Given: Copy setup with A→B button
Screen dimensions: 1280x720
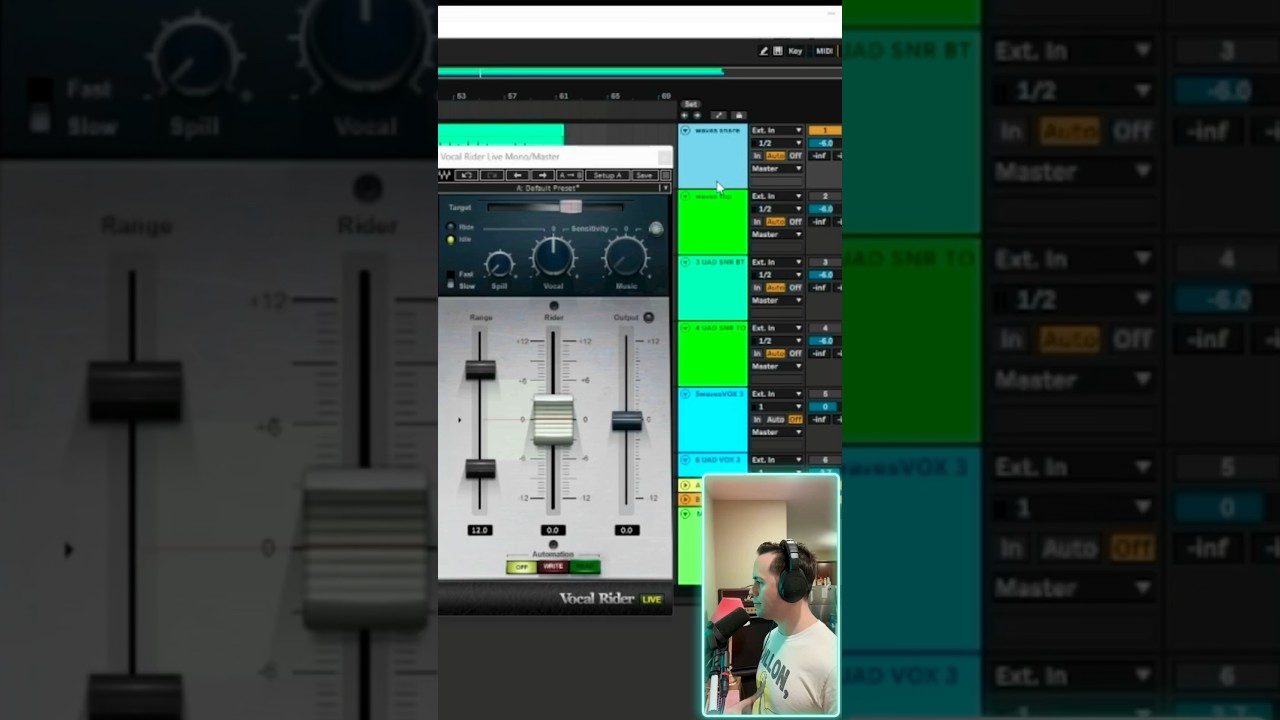Looking at the screenshot, I should 570,175.
